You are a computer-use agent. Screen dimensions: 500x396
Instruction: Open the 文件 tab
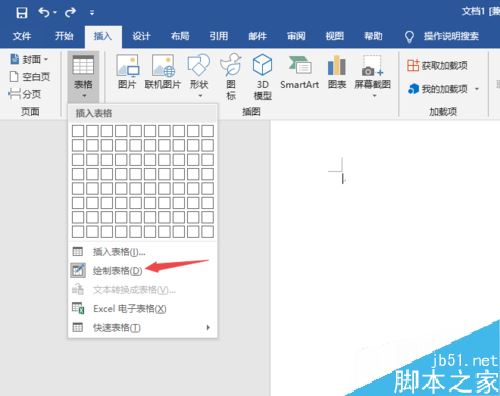(x=22, y=36)
